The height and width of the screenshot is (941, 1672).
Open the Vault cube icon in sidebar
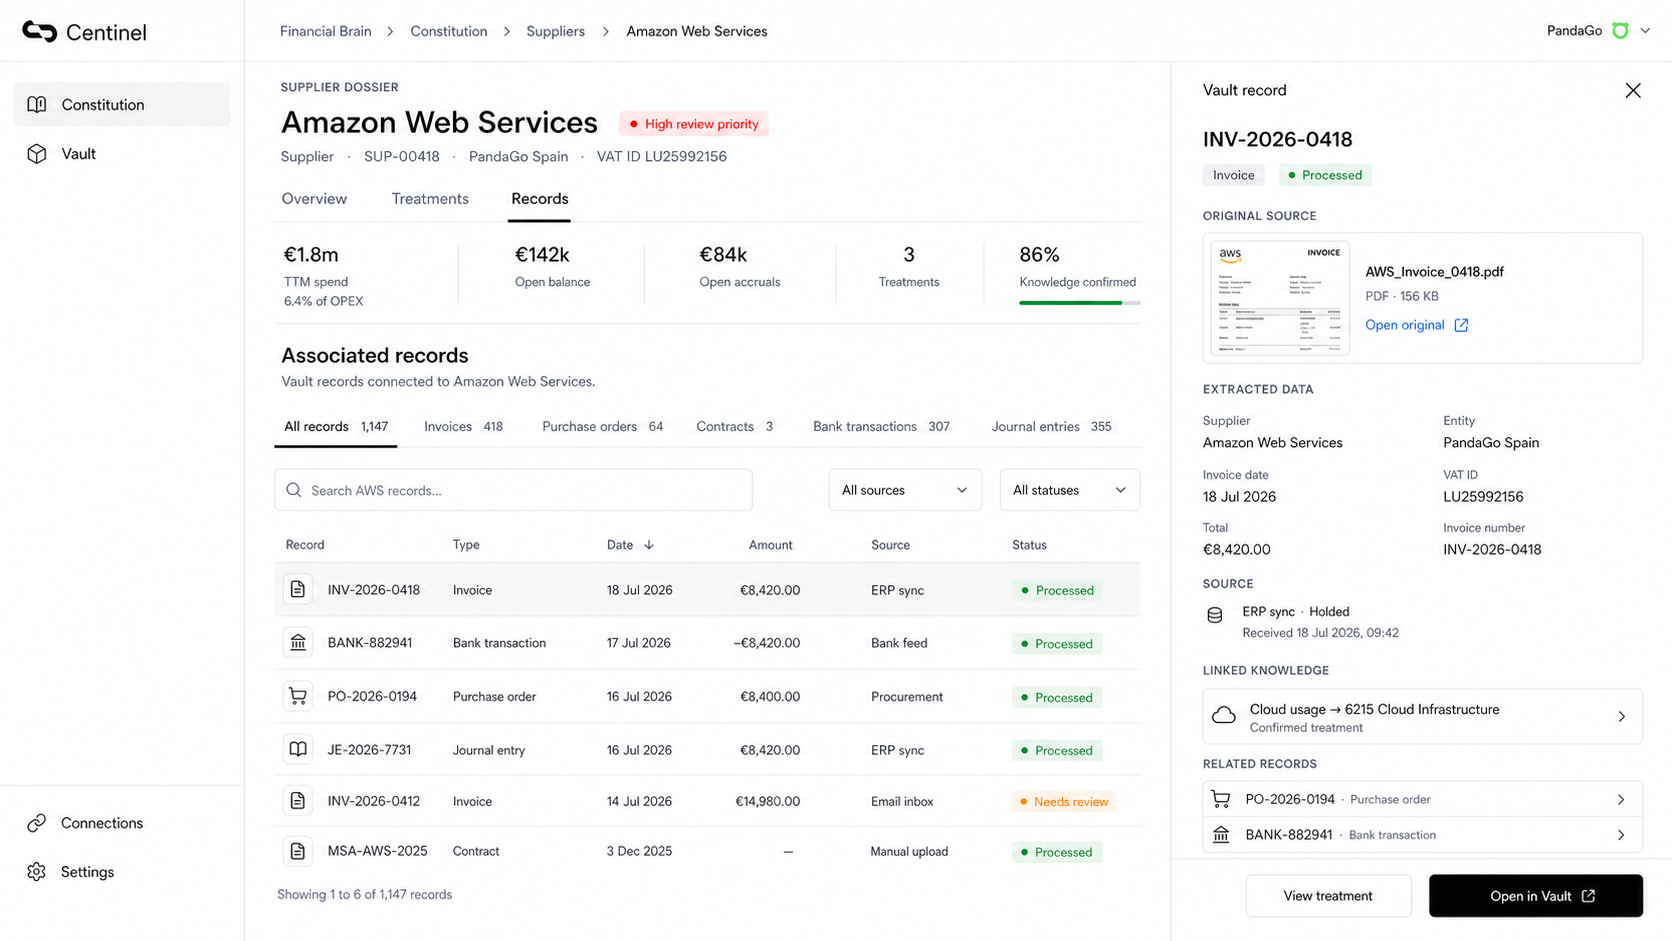37,154
